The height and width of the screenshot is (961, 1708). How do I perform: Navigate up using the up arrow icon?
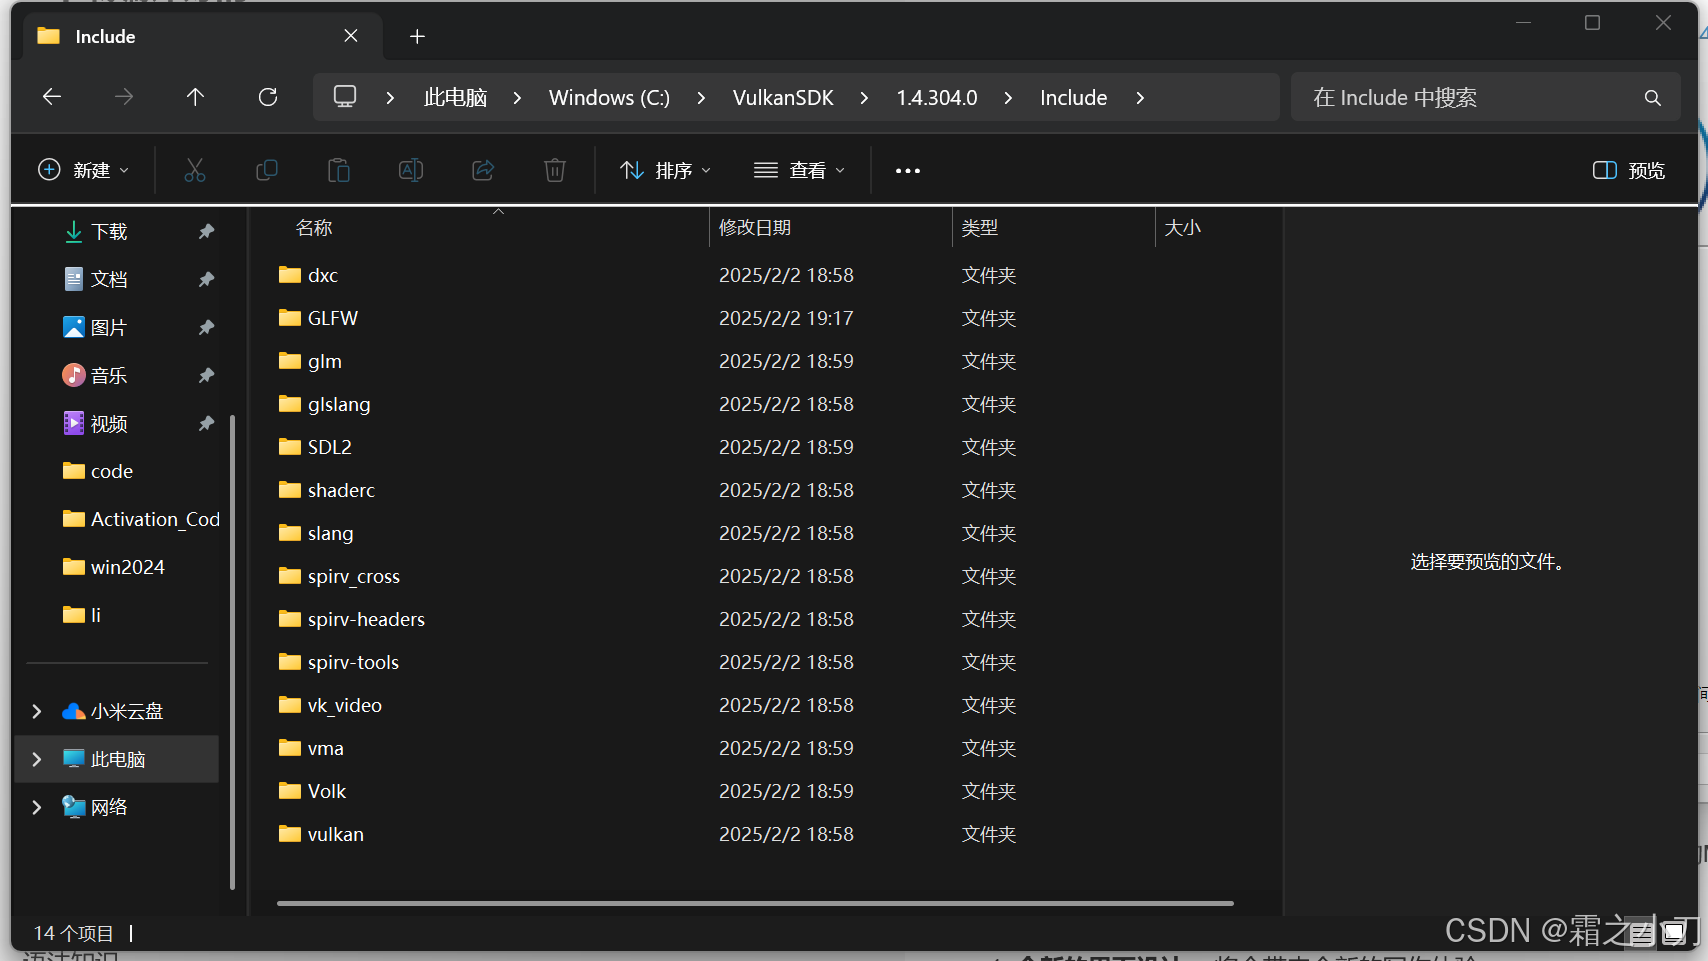pos(195,97)
